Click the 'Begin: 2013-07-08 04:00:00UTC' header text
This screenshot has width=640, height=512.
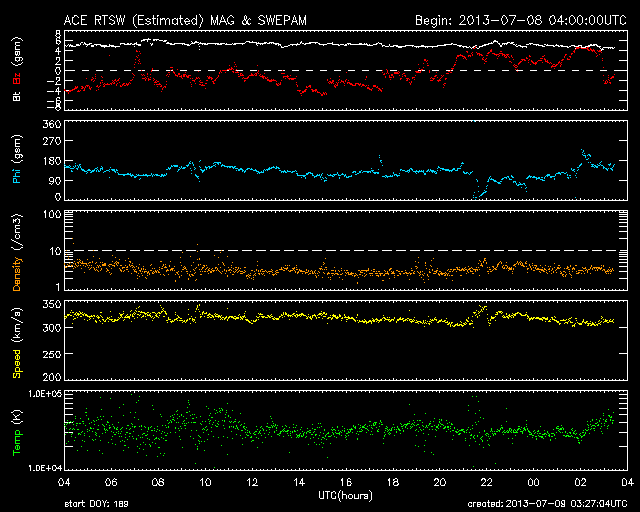pyautogui.click(x=521, y=20)
